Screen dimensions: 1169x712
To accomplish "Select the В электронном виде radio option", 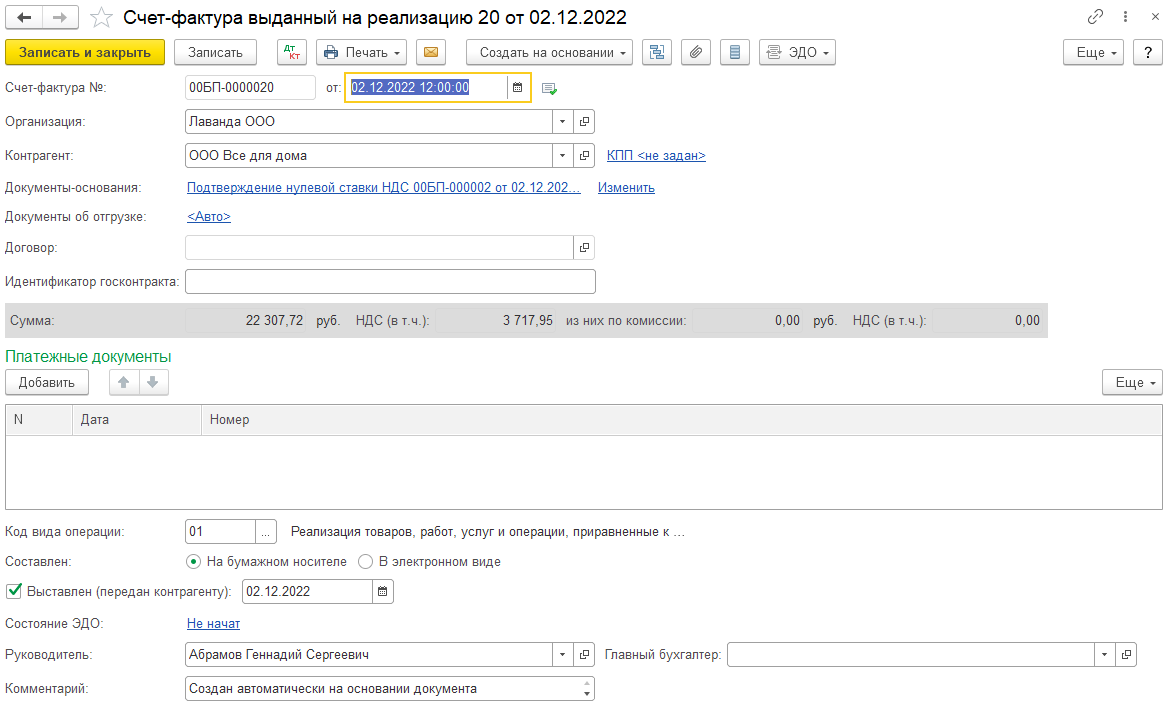I will coord(365,561).
